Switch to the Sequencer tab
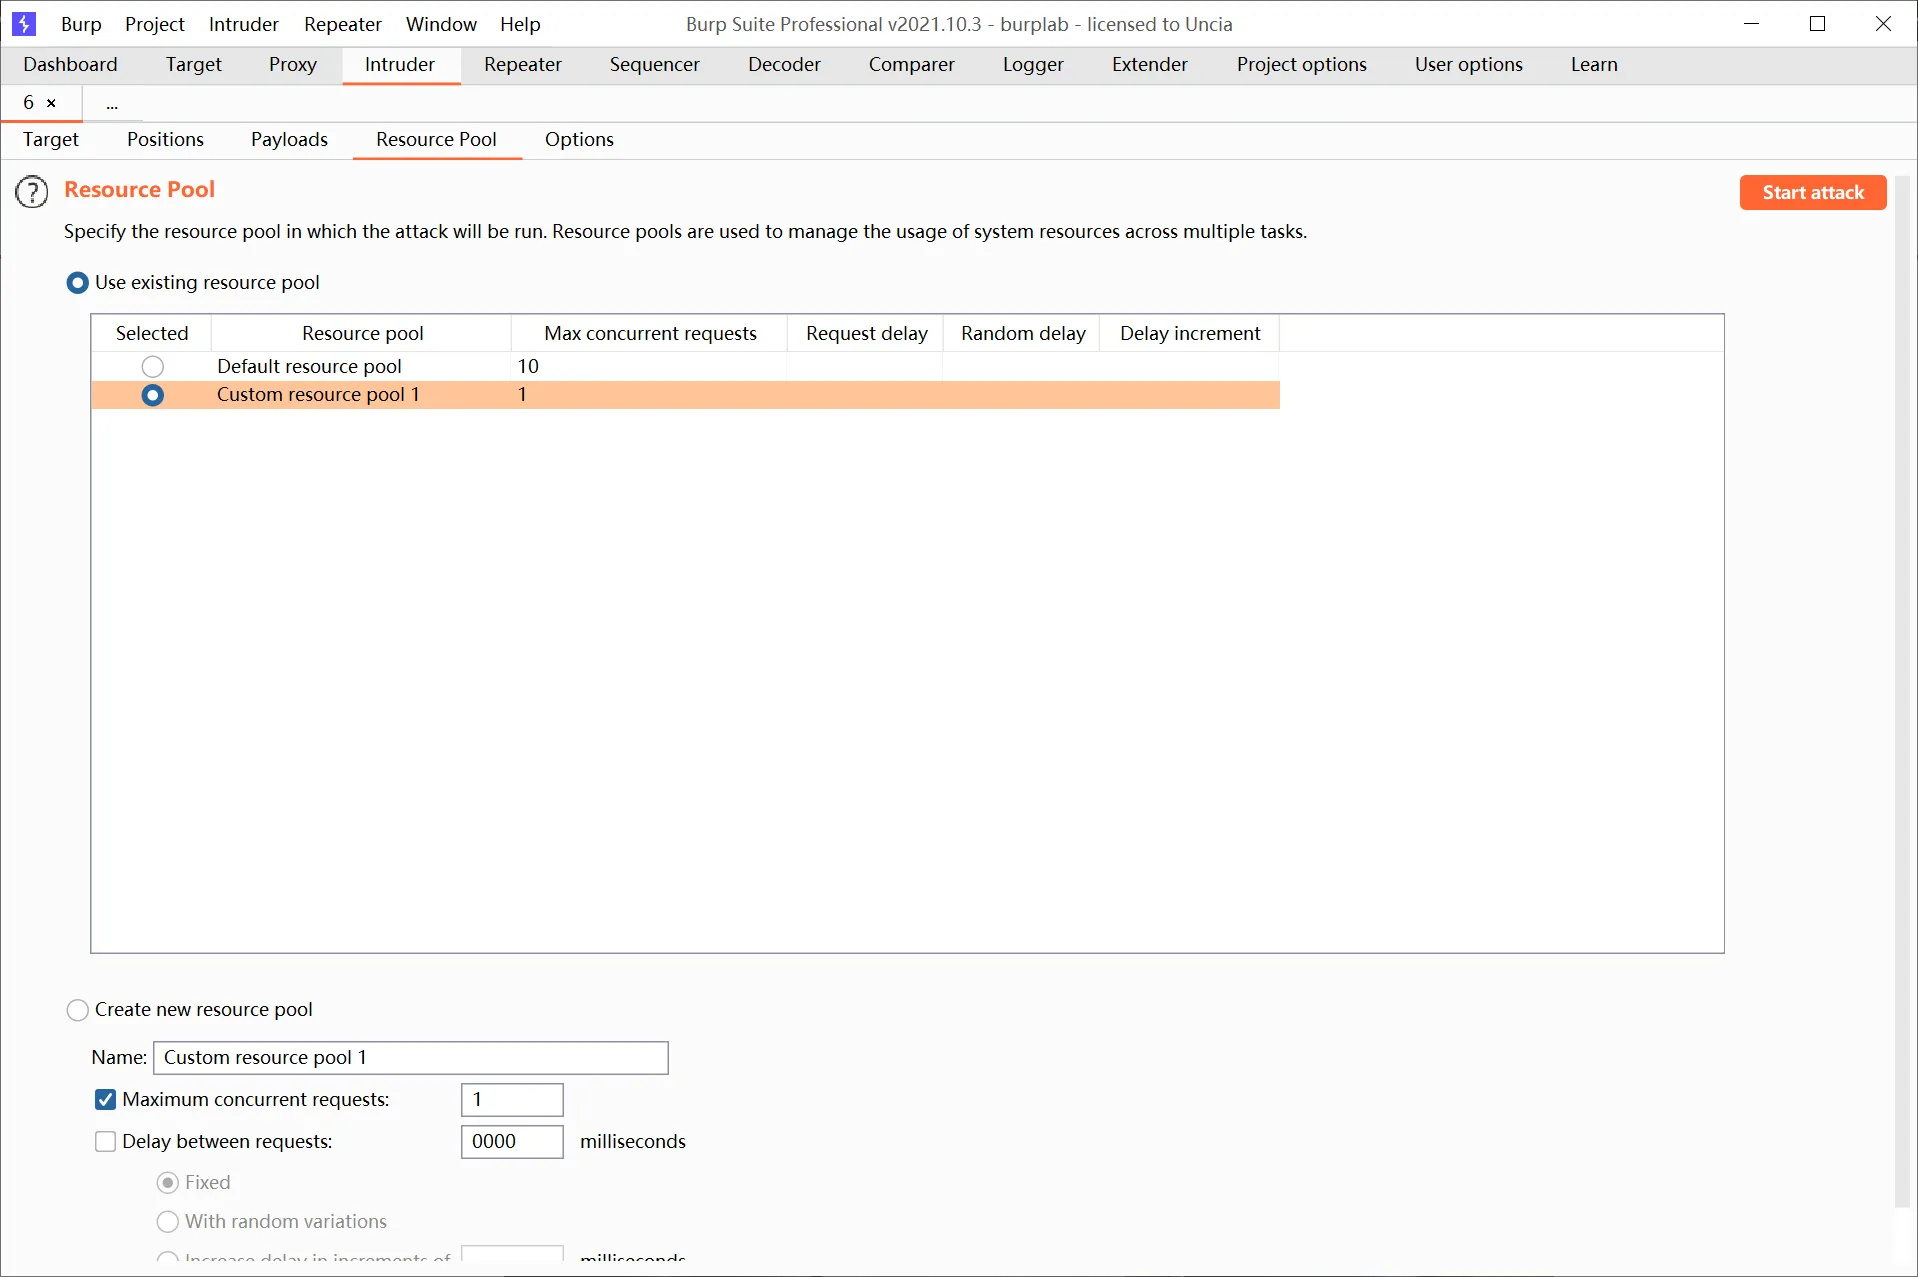Image resolution: width=1918 pixels, height=1277 pixels. (655, 65)
